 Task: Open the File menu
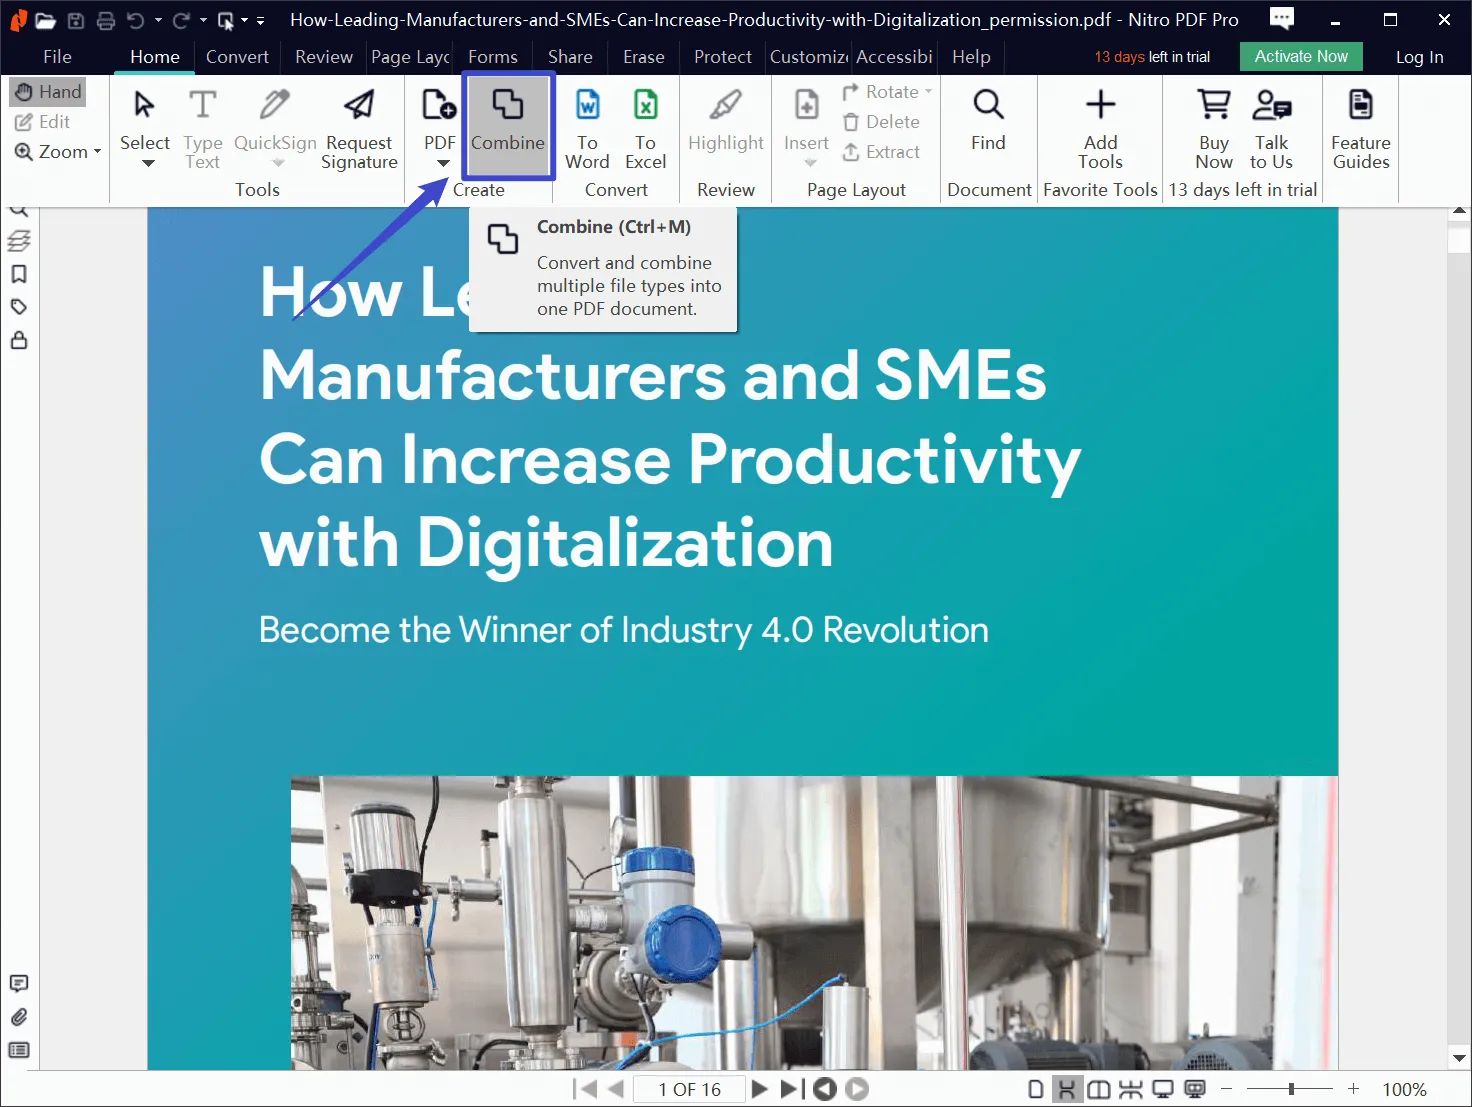pos(57,57)
